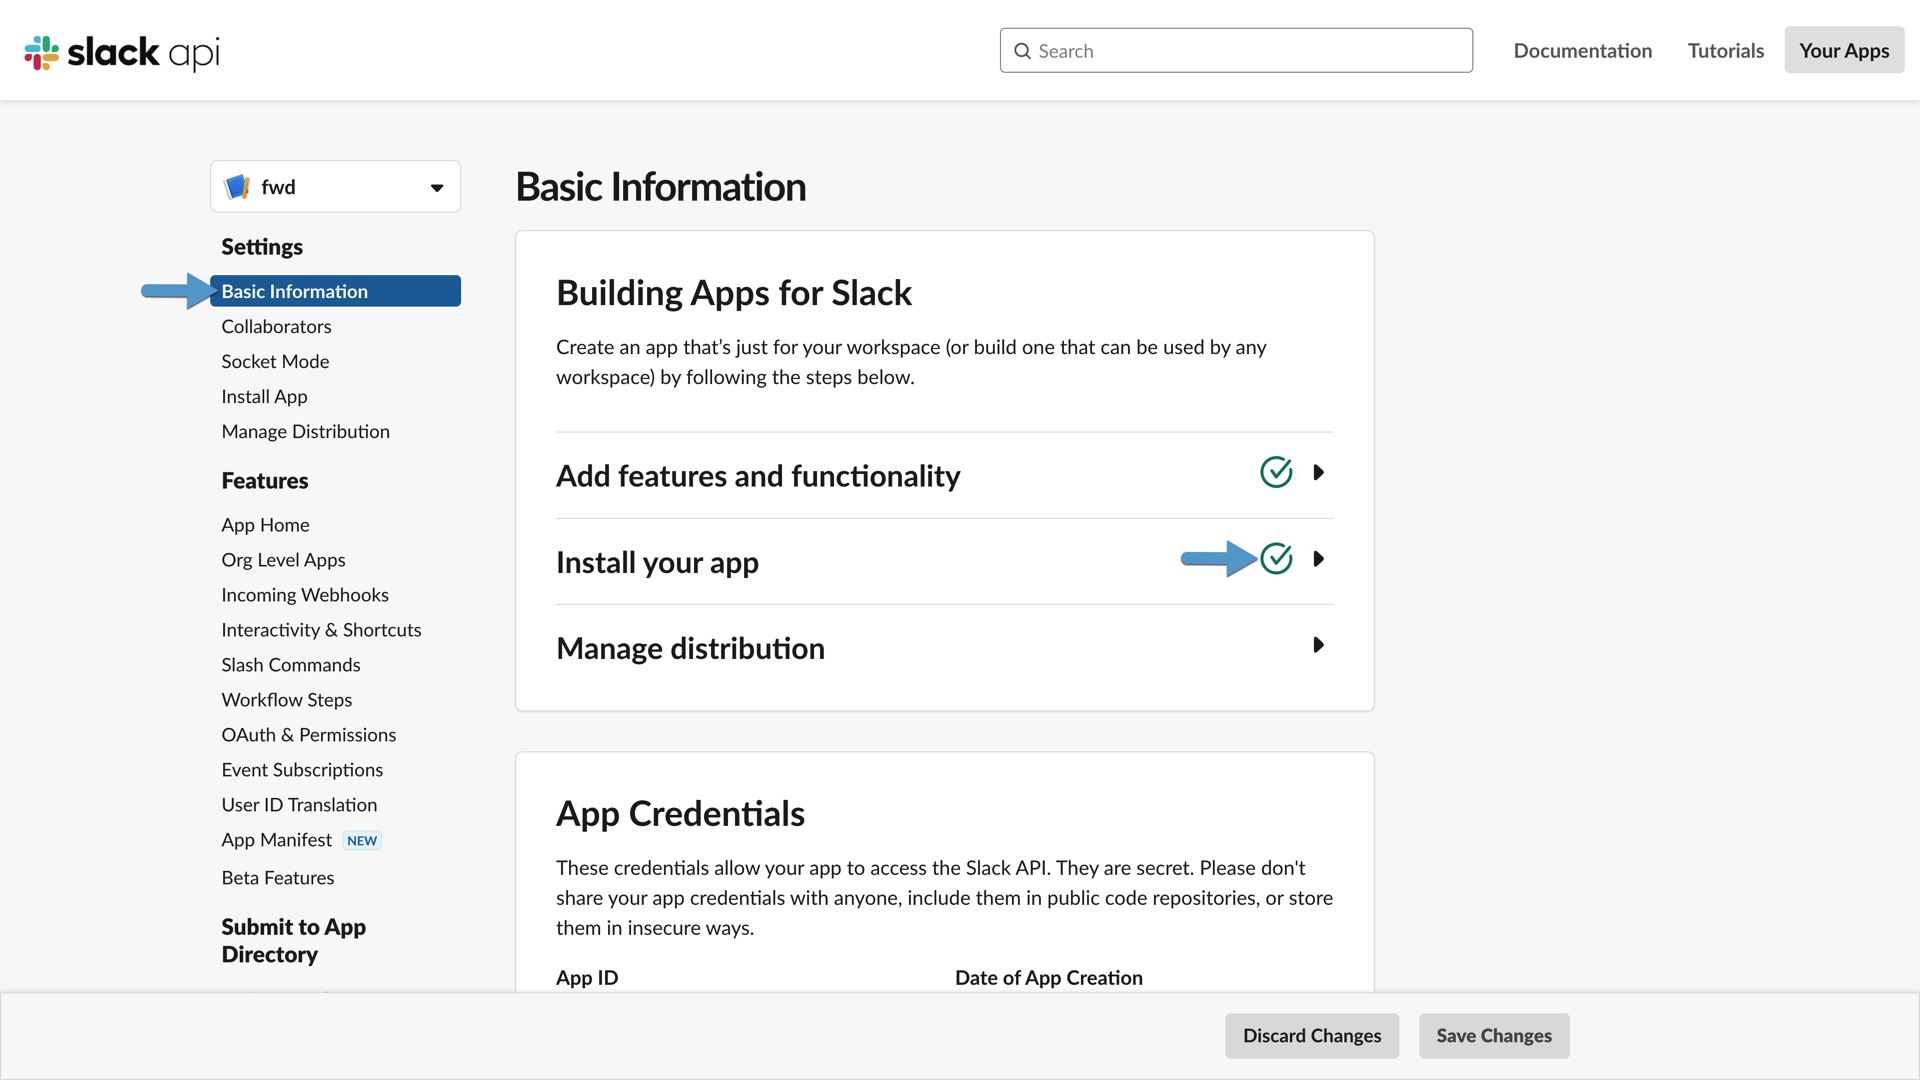Click the green checkmark beside Add features
The width and height of the screenshot is (1920, 1080).
pos(1276,472)
